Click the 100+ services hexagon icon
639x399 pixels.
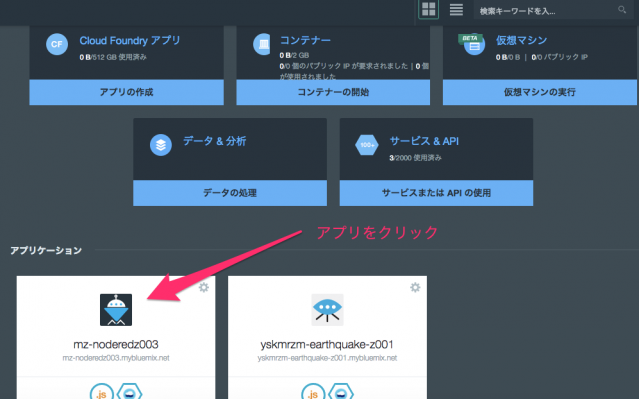367,145
